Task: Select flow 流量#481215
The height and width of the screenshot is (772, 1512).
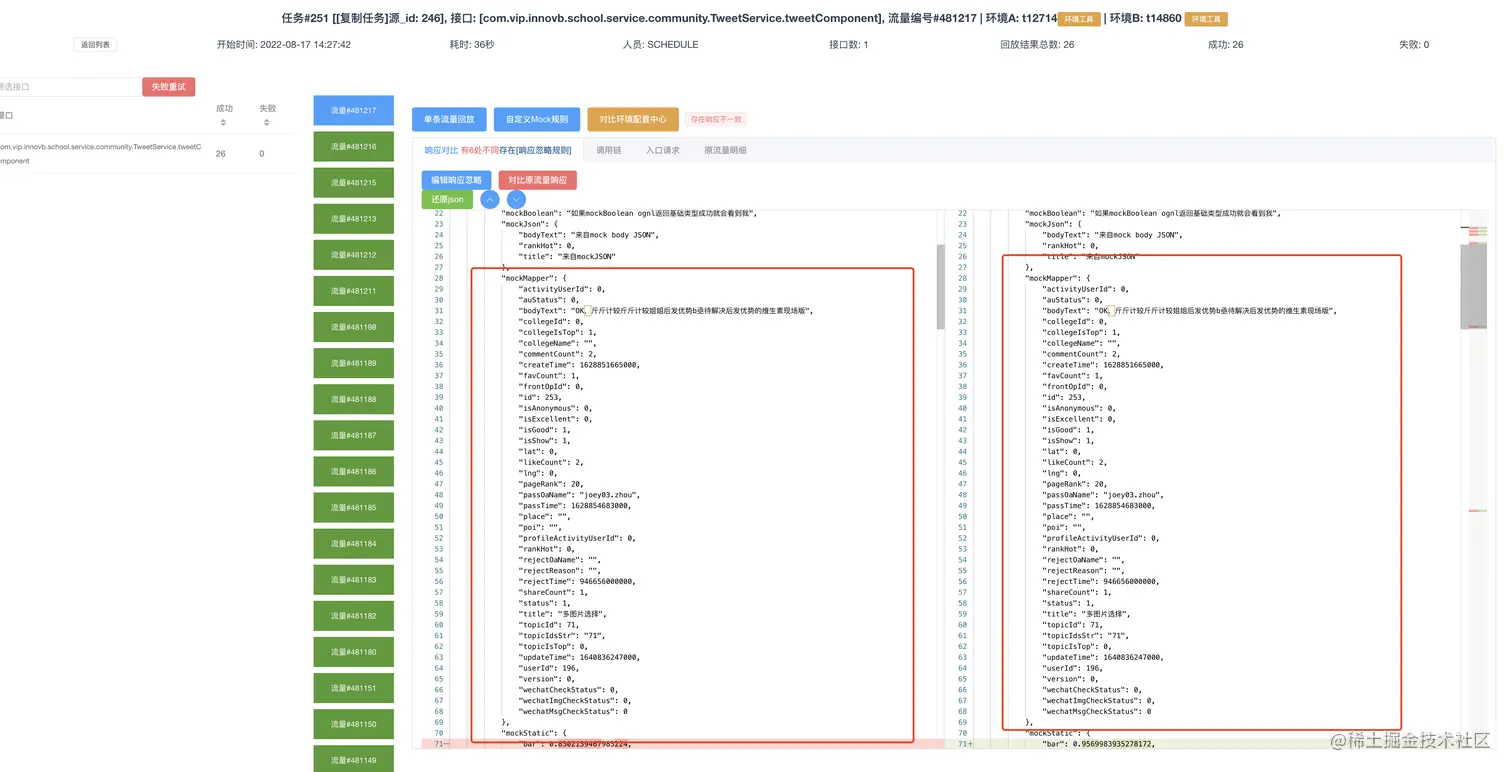Action: point(354,183)
